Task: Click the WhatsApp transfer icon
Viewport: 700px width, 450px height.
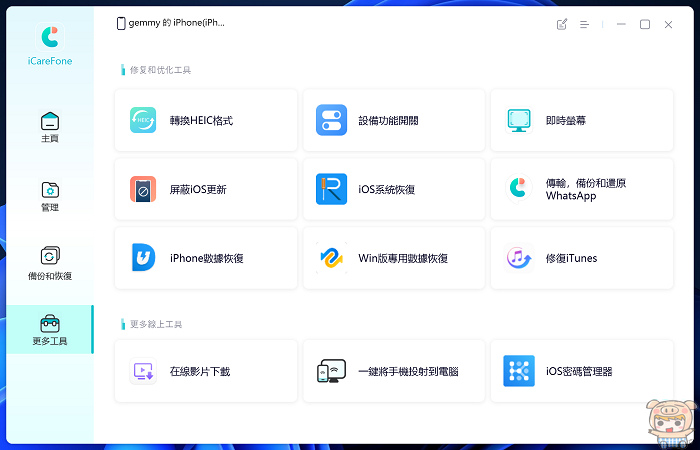Action: [519, 189]
